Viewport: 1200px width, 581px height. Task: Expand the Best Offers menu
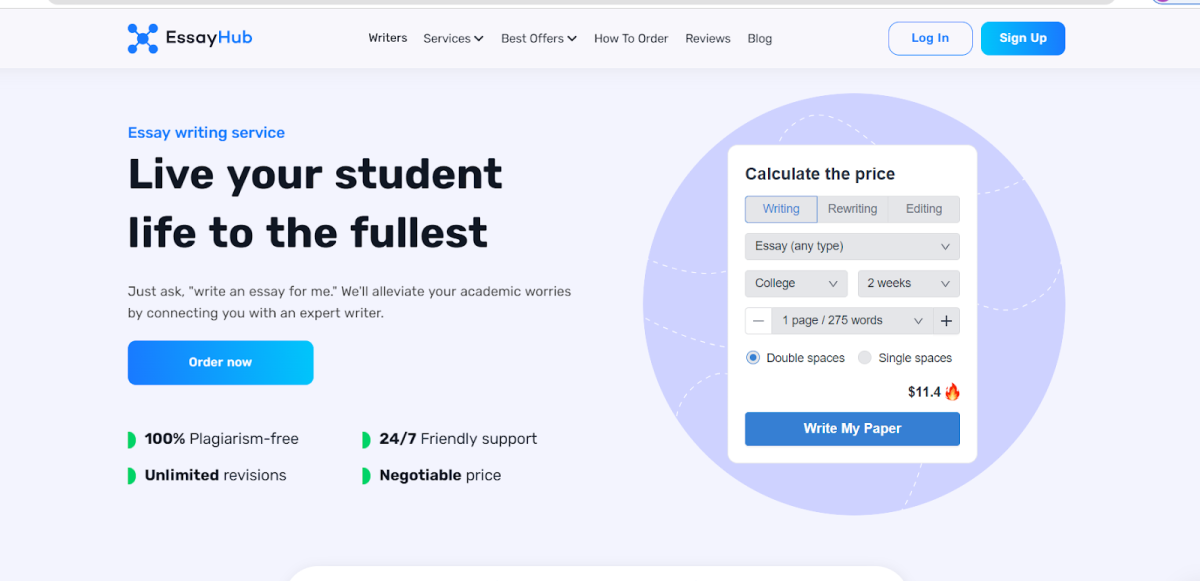click(x=538, y=38)
